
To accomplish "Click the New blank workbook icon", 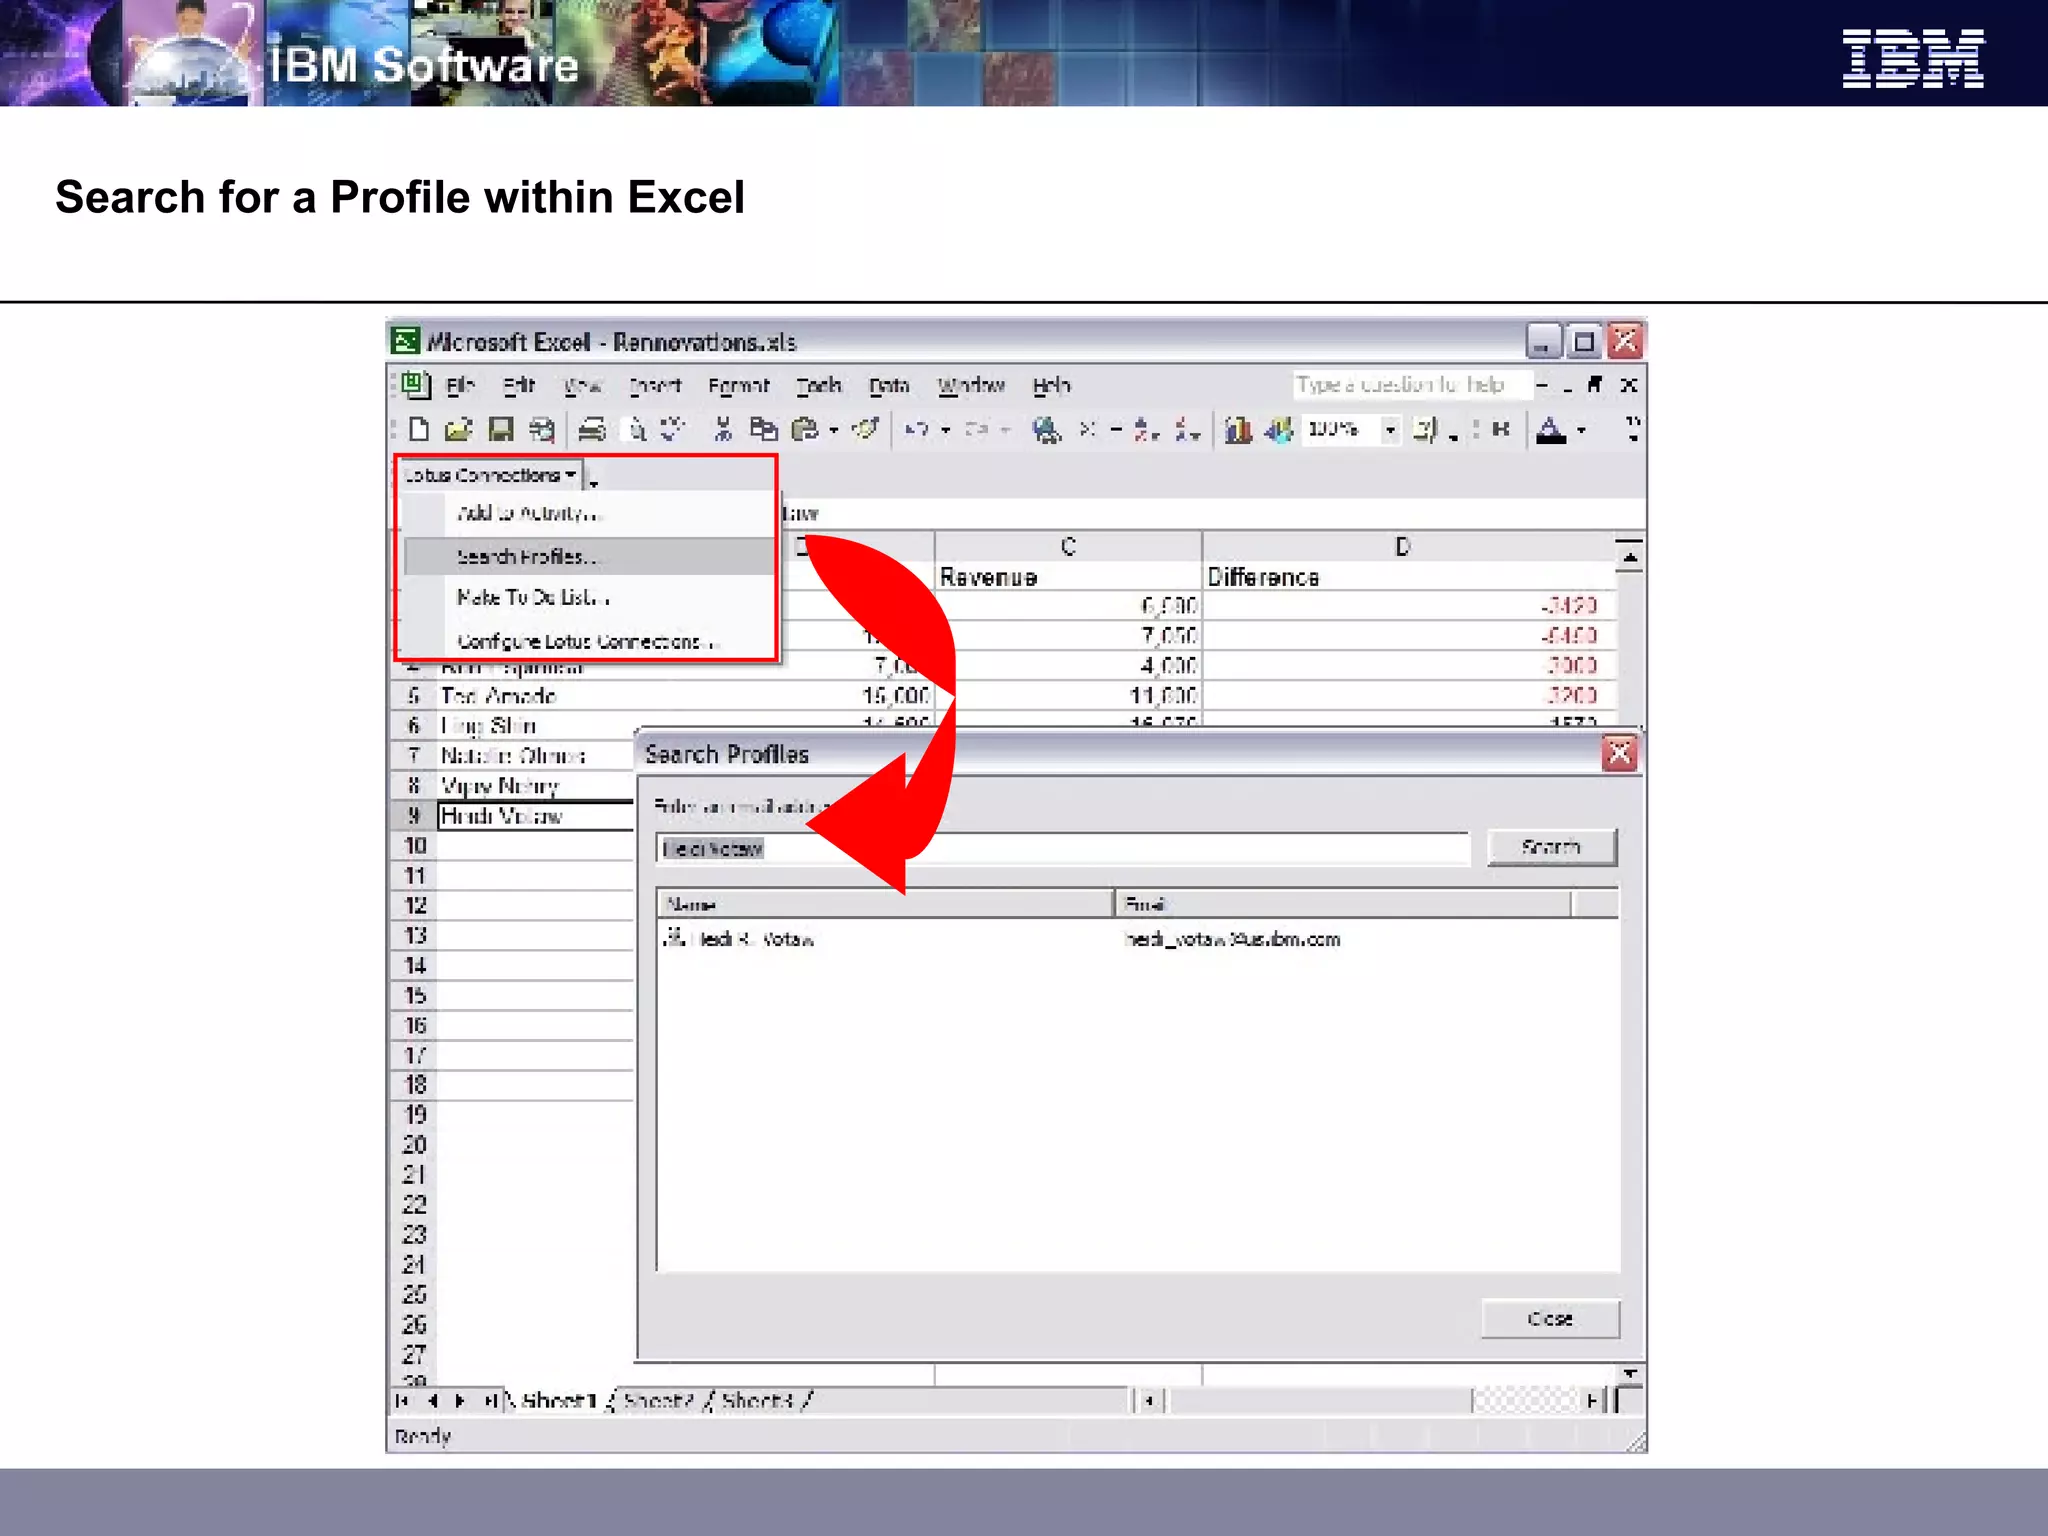I will [419, 430].
